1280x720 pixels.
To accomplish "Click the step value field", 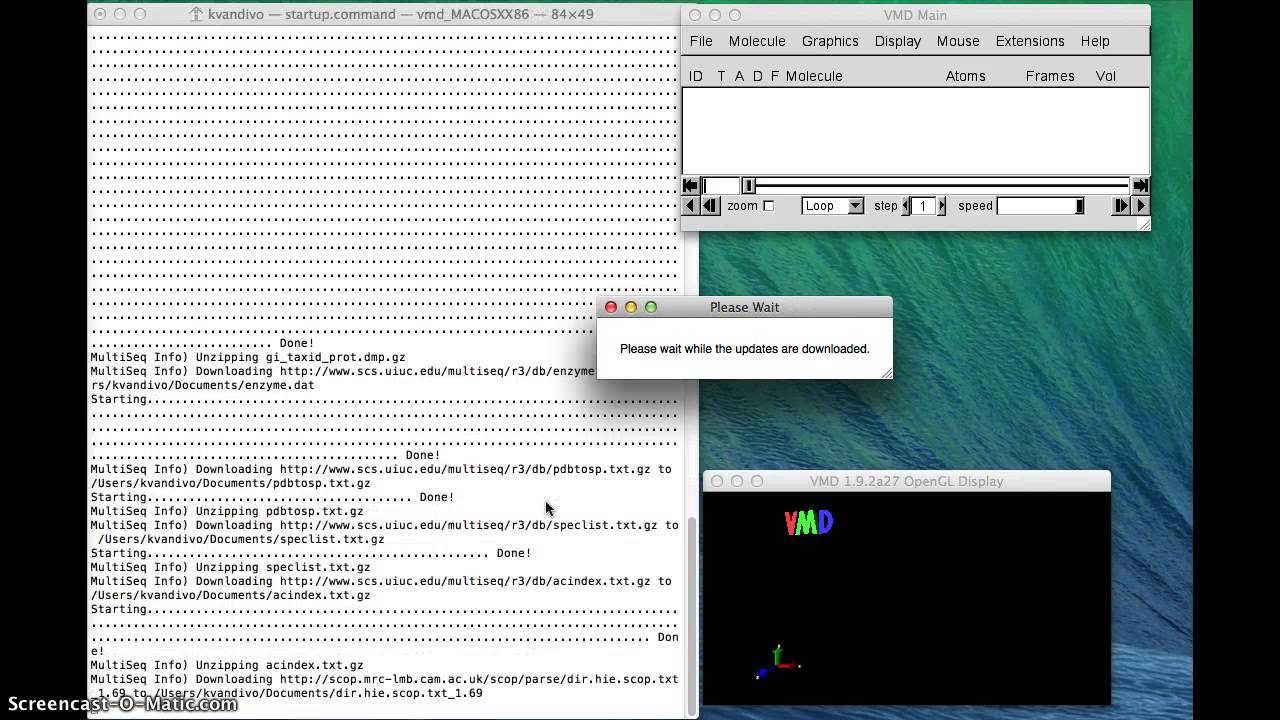I will click(x=924, y=206).
